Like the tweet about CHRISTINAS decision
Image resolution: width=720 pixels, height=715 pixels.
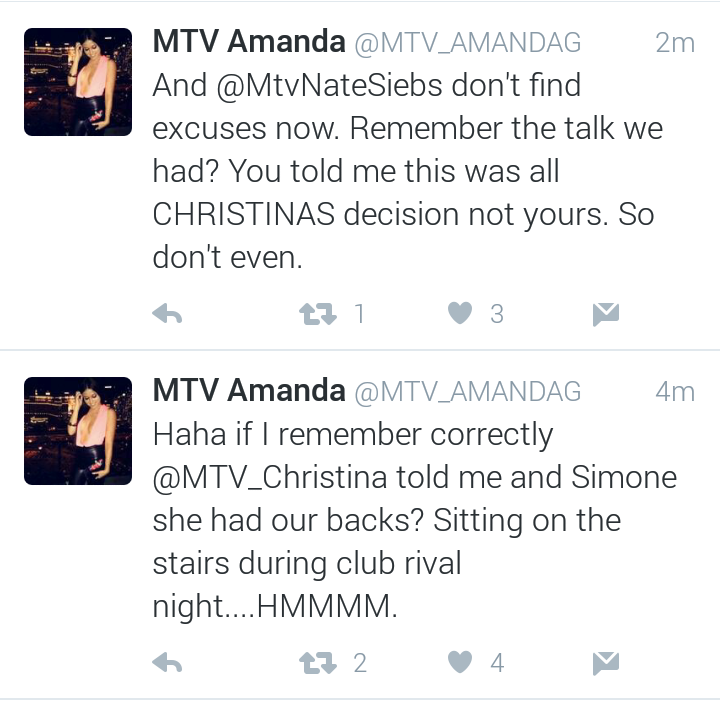pyautogui.click(x=460, y=313)
